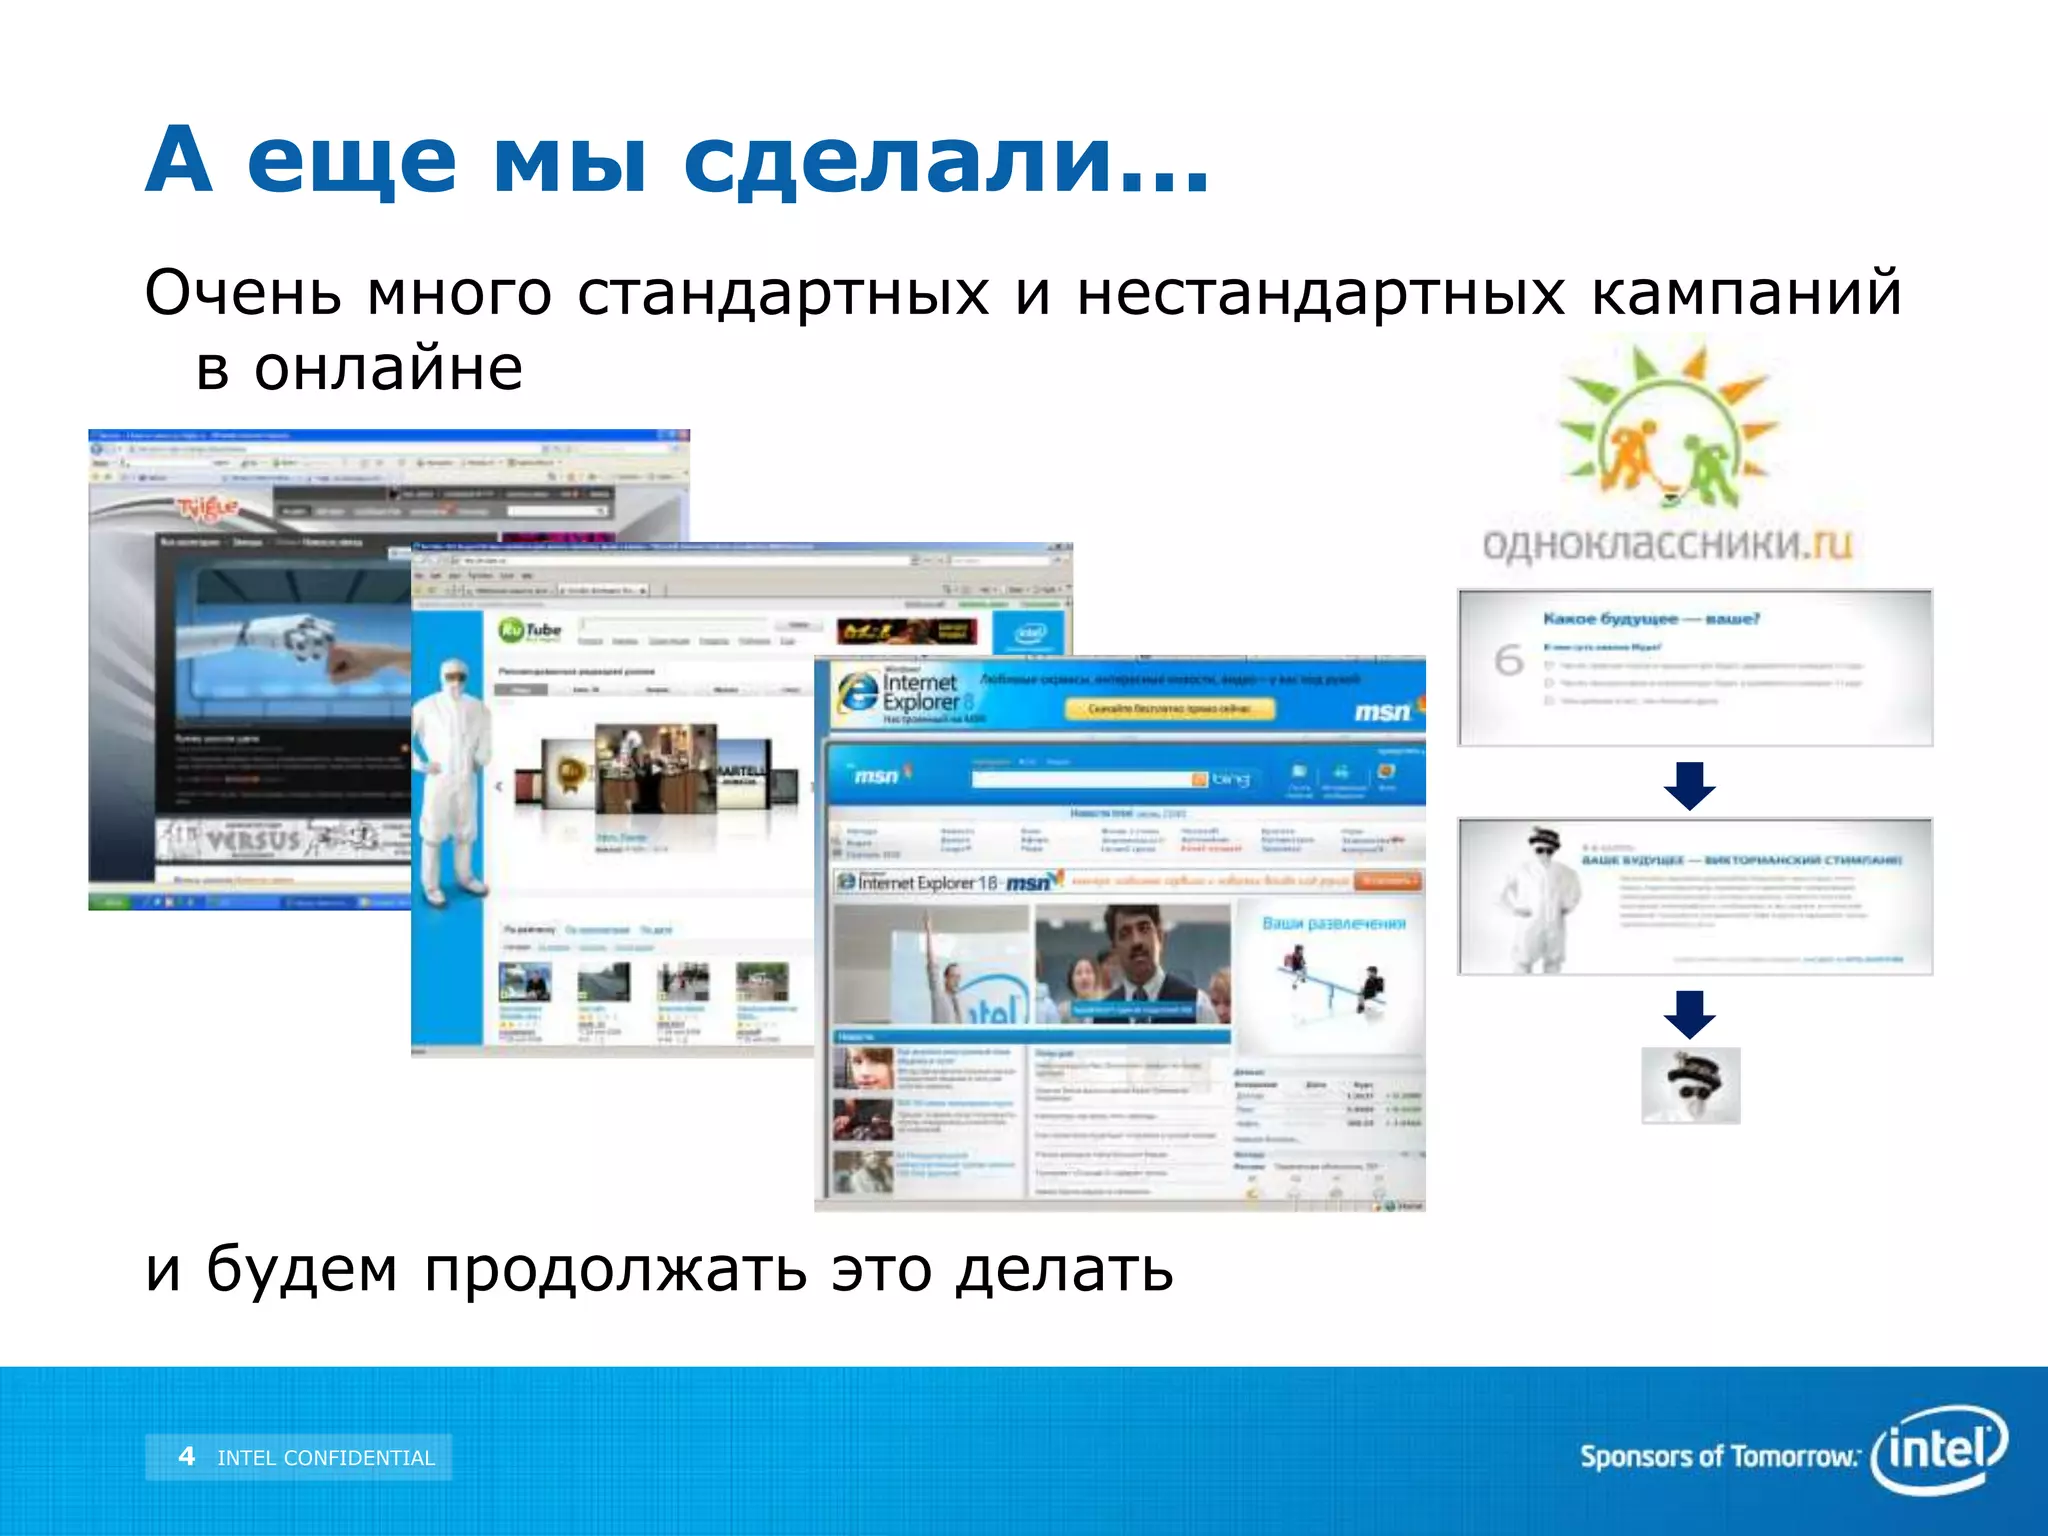2048x1536 pixels.
Task: Click the Intel badge on the RuTube page
Action: coord(1029,633)
